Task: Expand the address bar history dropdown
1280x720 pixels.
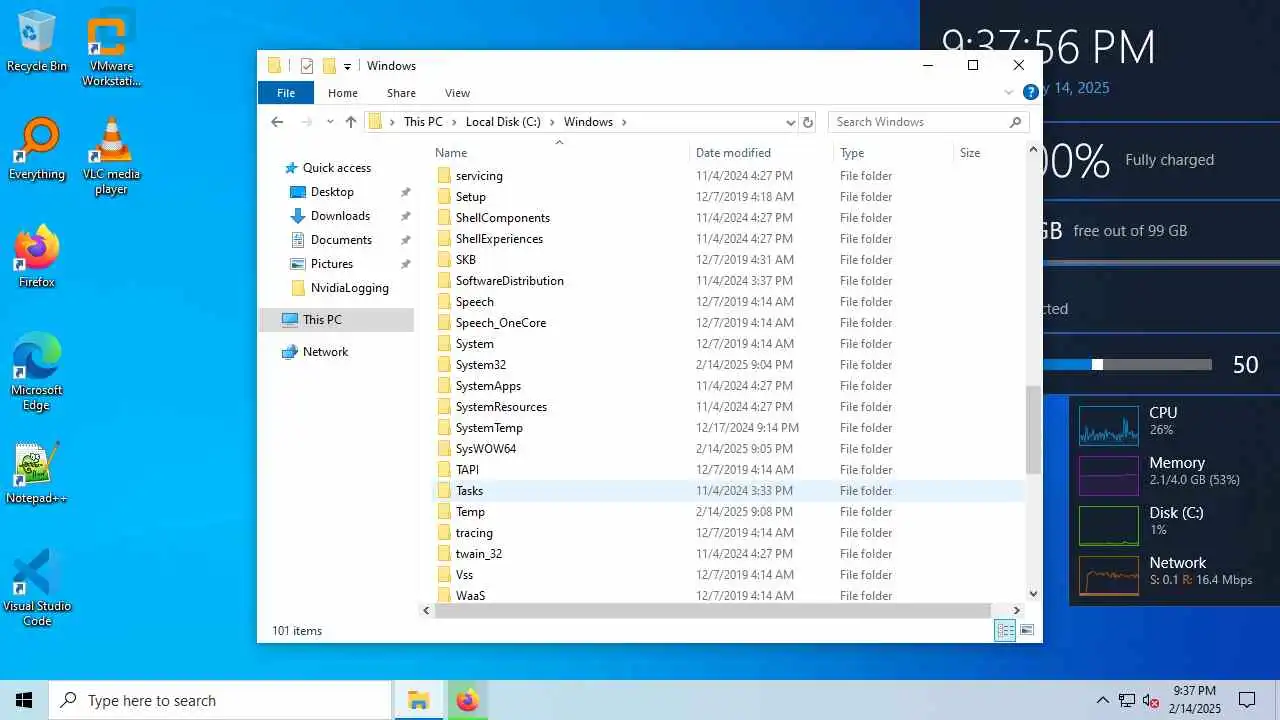Action: [x=791, y=122]
